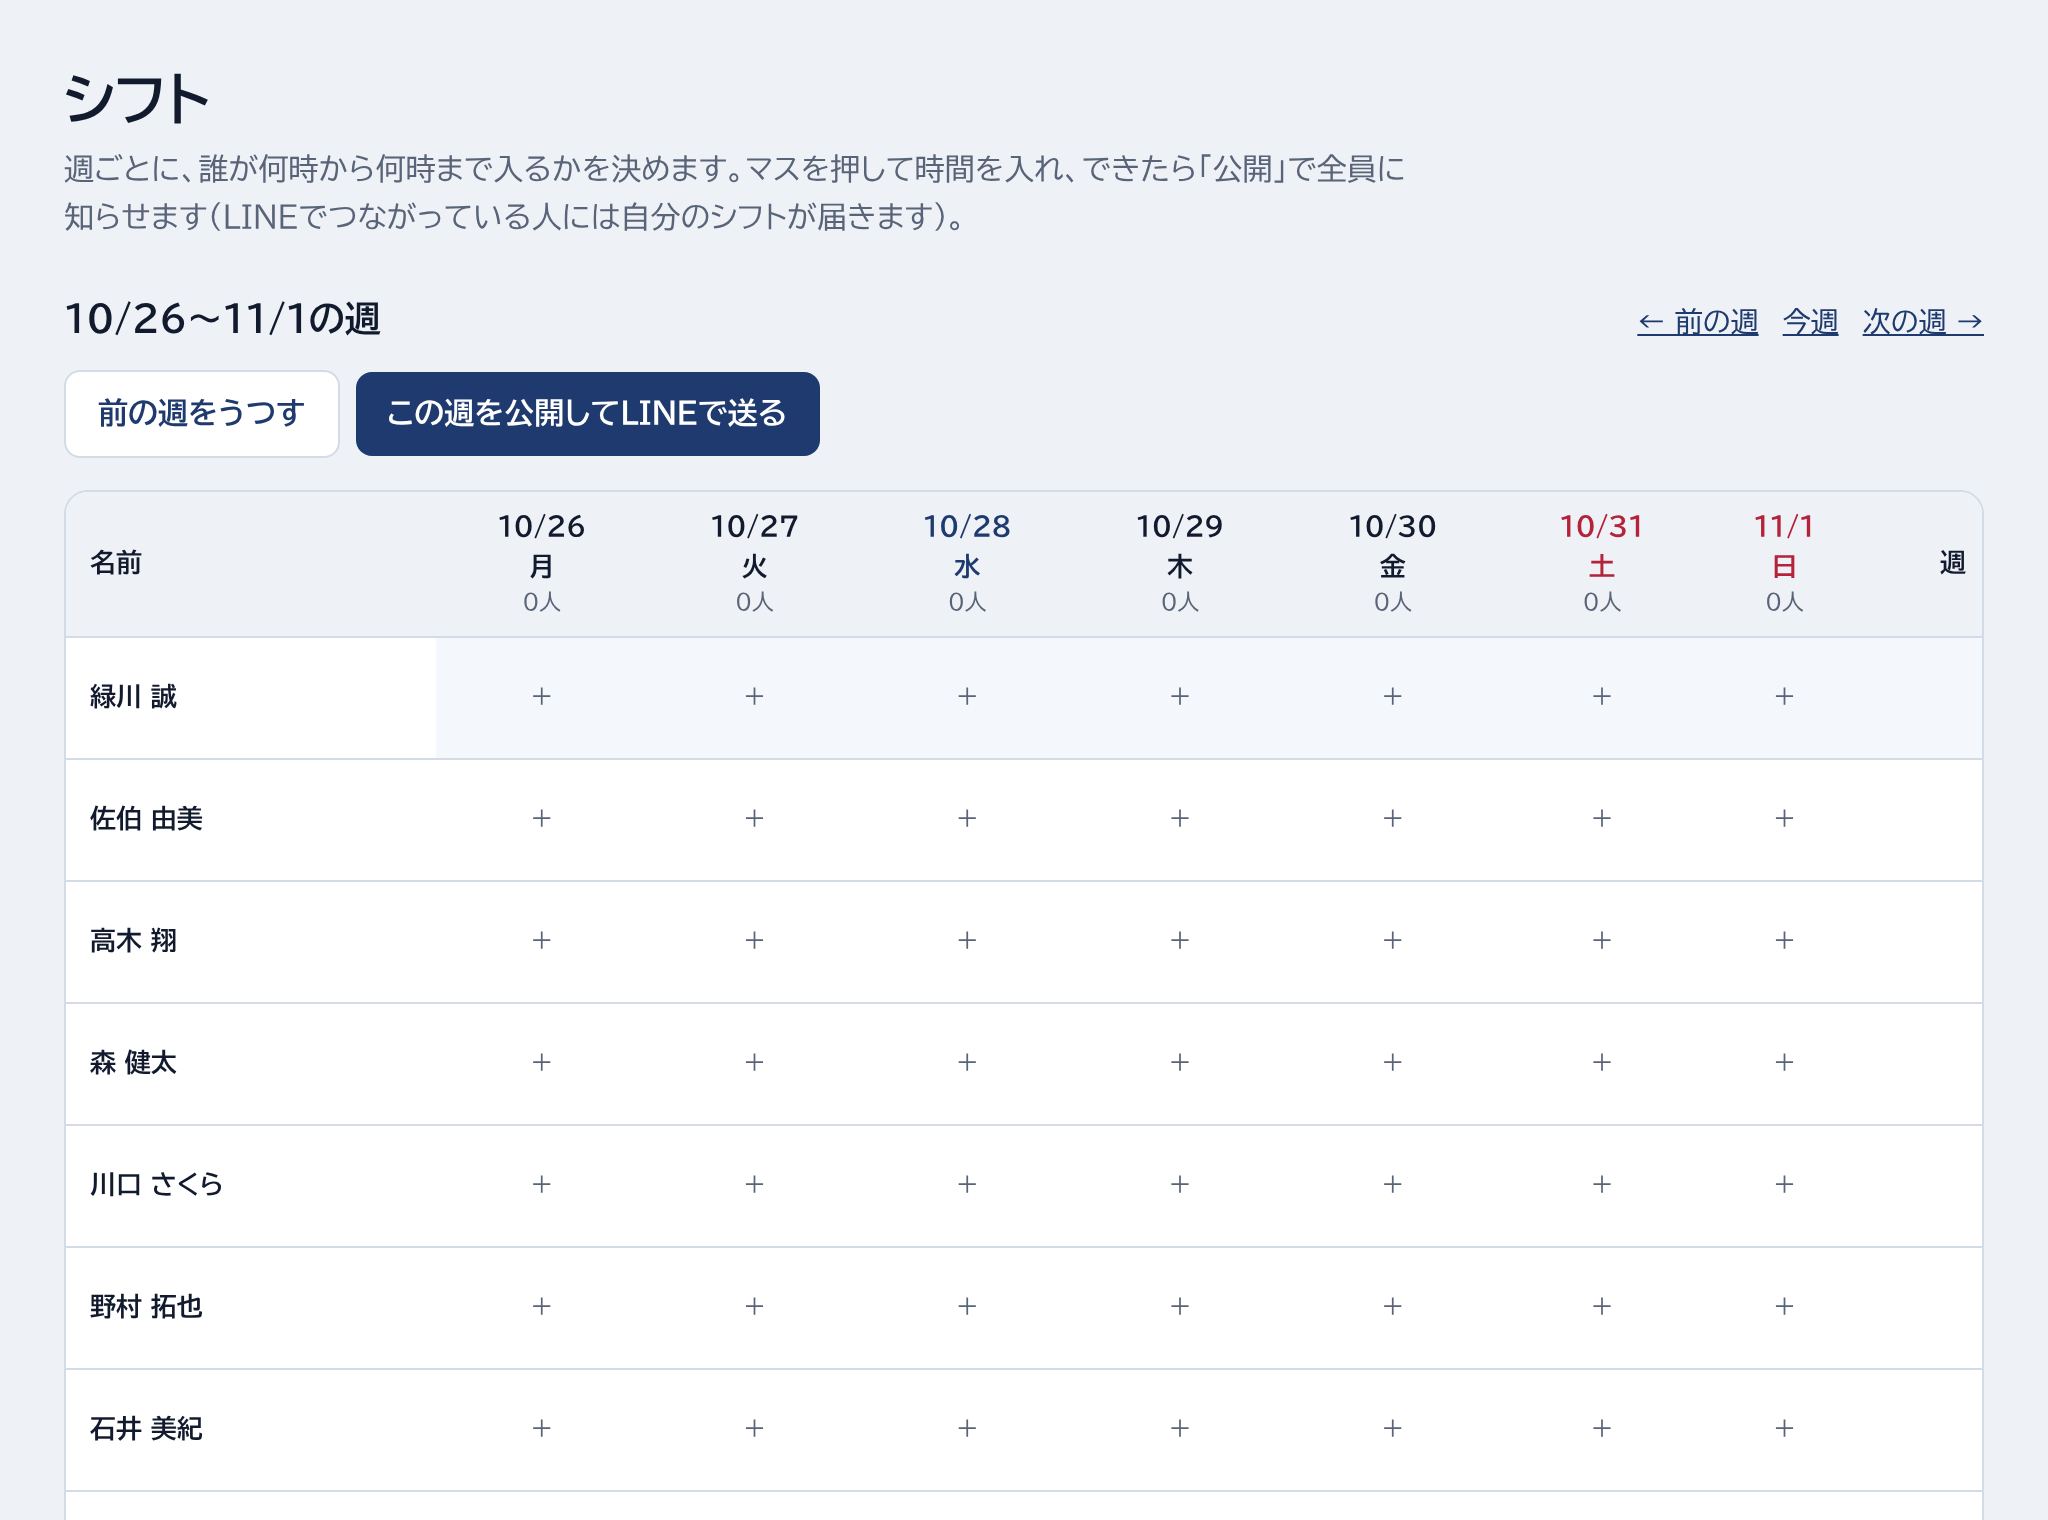Add shift for 高木 翔 on 10/26
This screenshot has height=1520, width=2048.
click(x=541, y=941)
